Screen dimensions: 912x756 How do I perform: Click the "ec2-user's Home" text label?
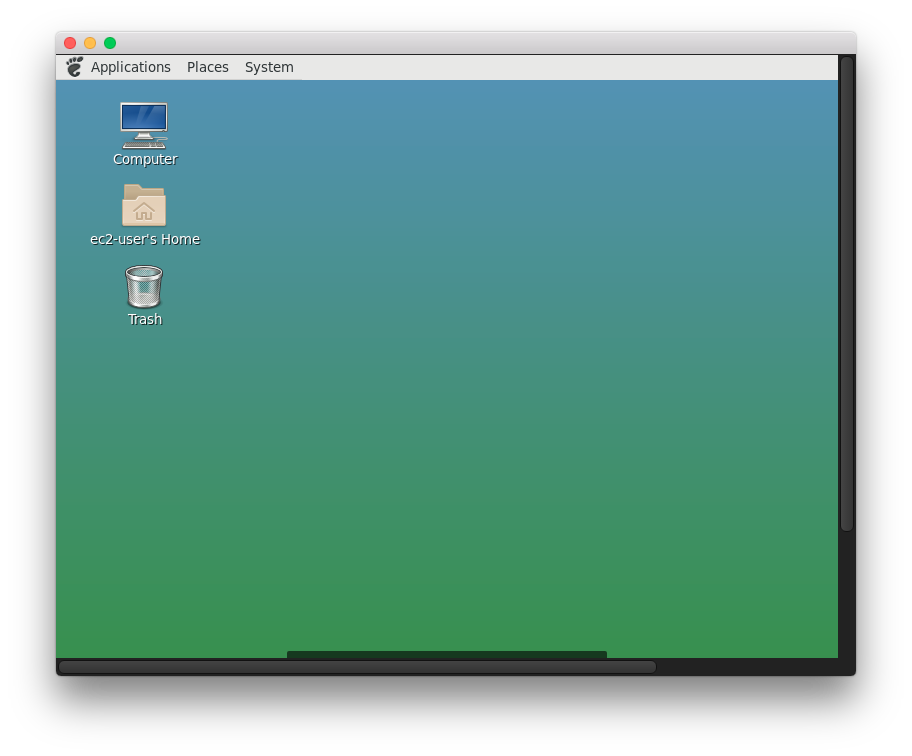(145, 239)
